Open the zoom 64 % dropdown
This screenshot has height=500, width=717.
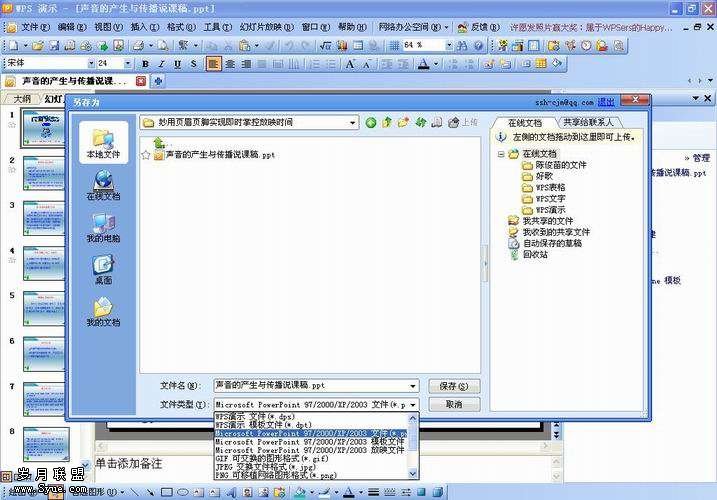pos(449,45)
